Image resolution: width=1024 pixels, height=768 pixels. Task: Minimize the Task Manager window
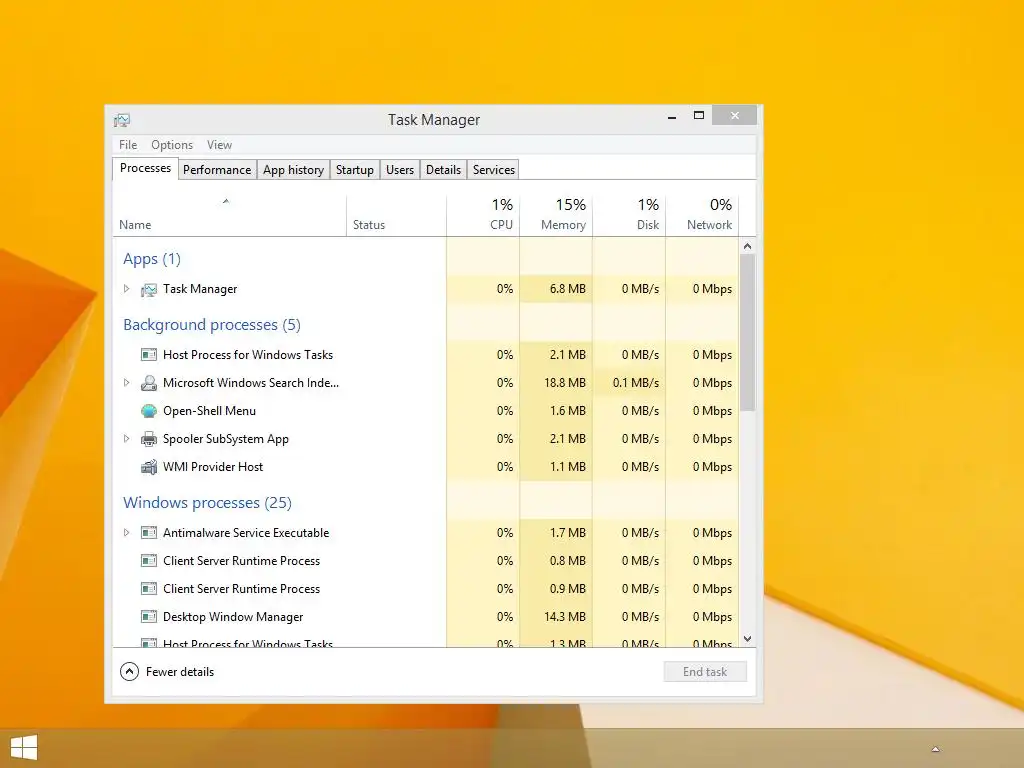pyautogui.click(x=672, y=116)
